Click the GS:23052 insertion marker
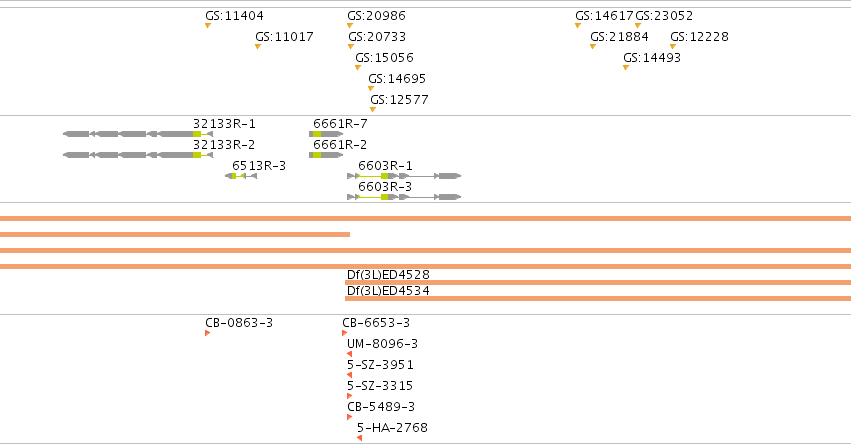 point(638,26)
